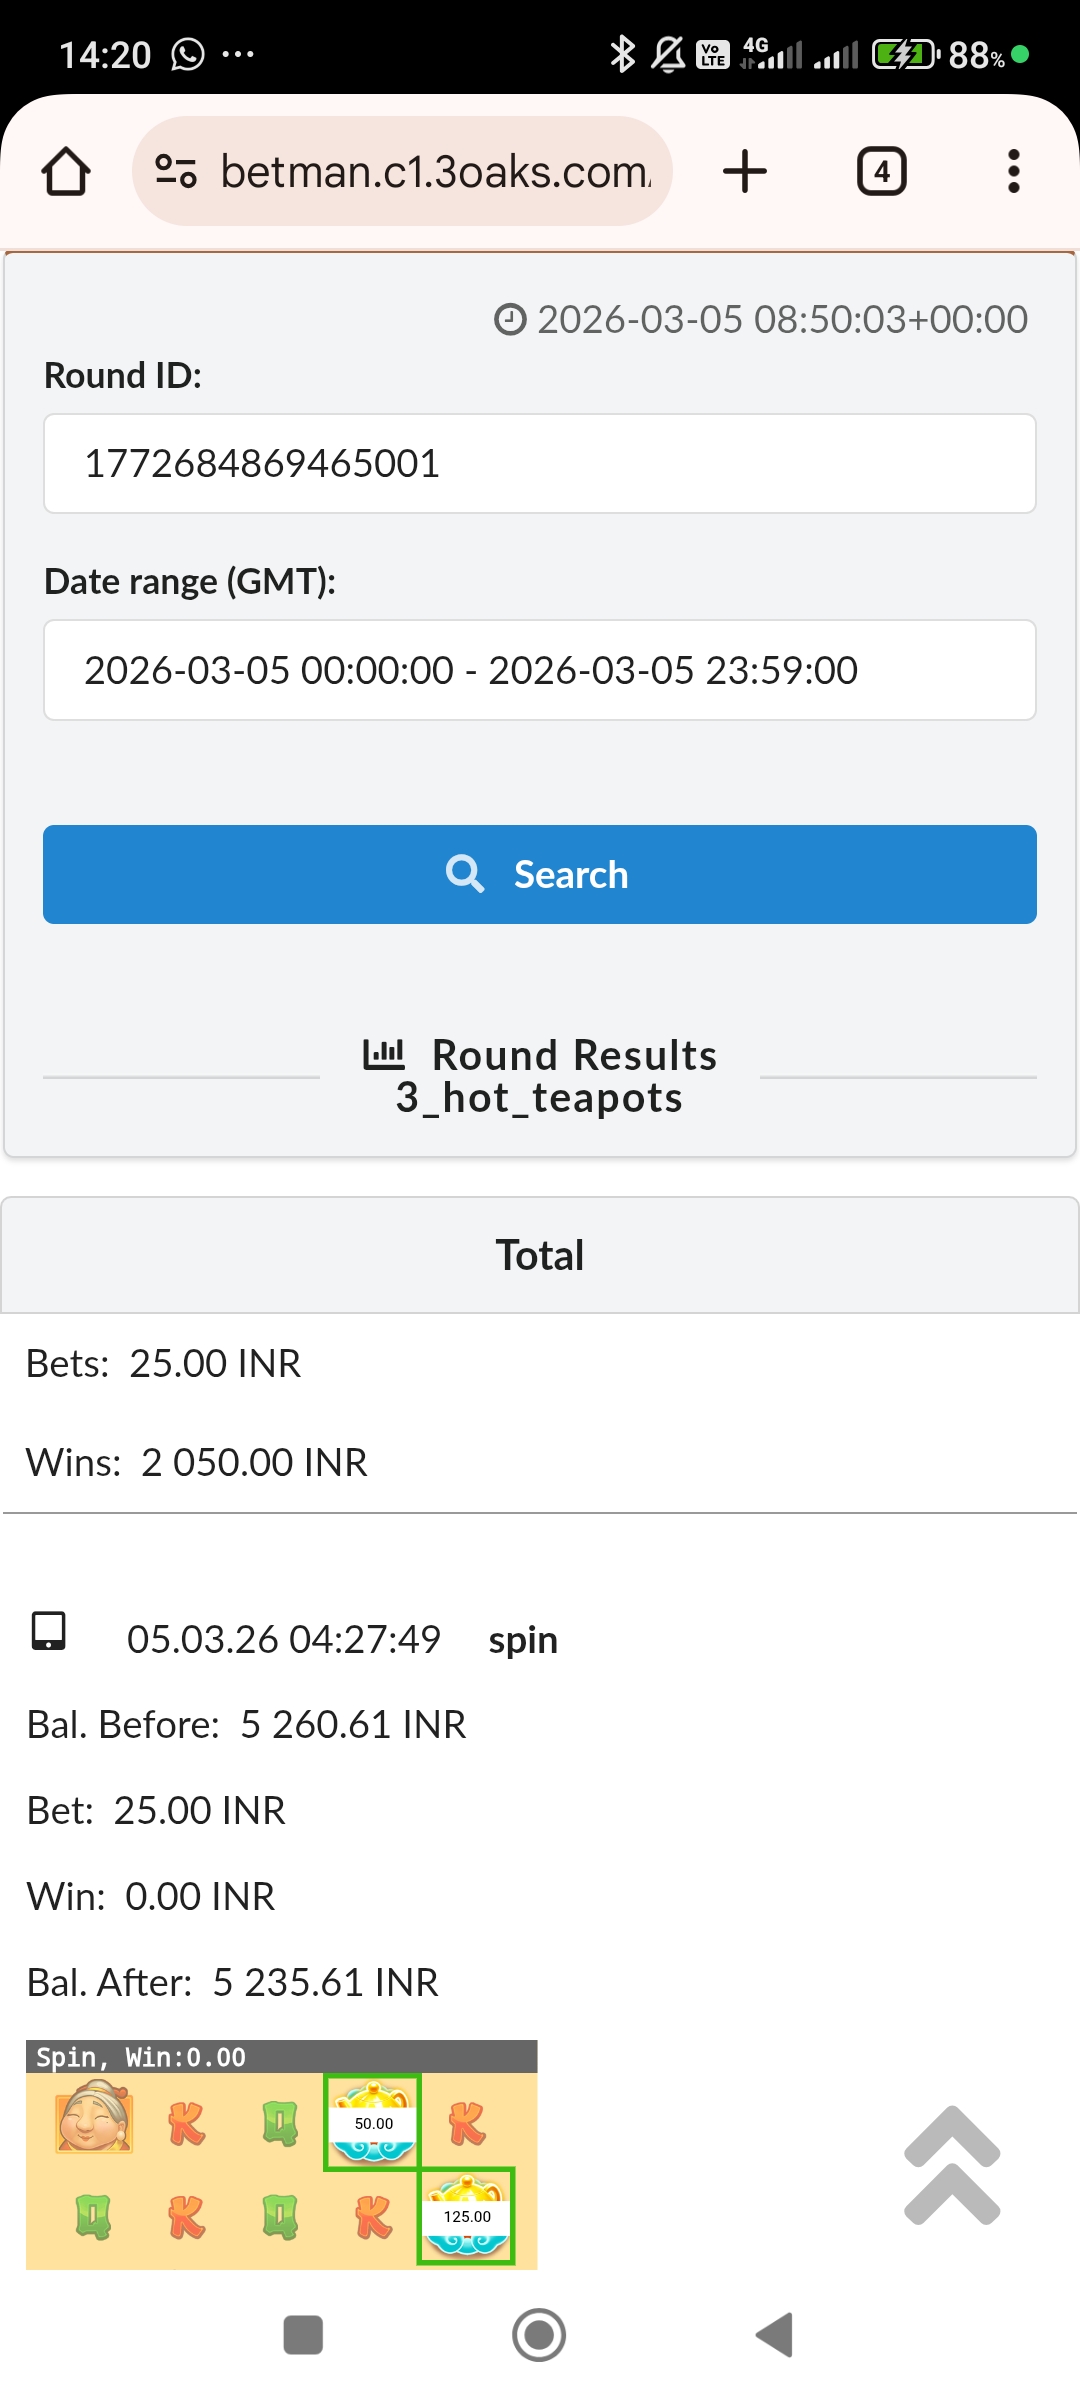
Task: Tap the grandmother character symbol
Action: tap(94, 2116)
